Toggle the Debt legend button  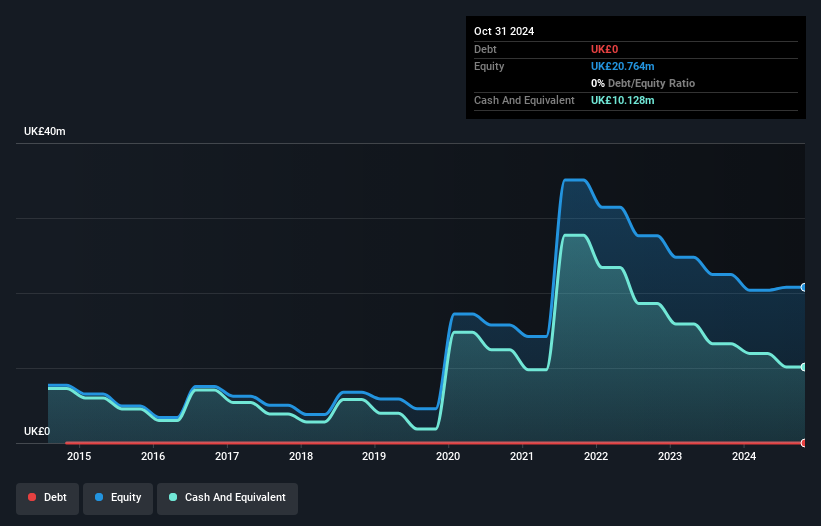pos(47,498)
